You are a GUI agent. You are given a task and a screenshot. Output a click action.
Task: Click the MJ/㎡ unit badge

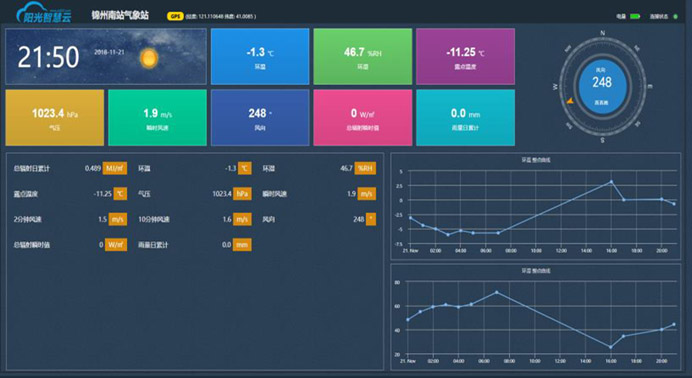(115, 168)
